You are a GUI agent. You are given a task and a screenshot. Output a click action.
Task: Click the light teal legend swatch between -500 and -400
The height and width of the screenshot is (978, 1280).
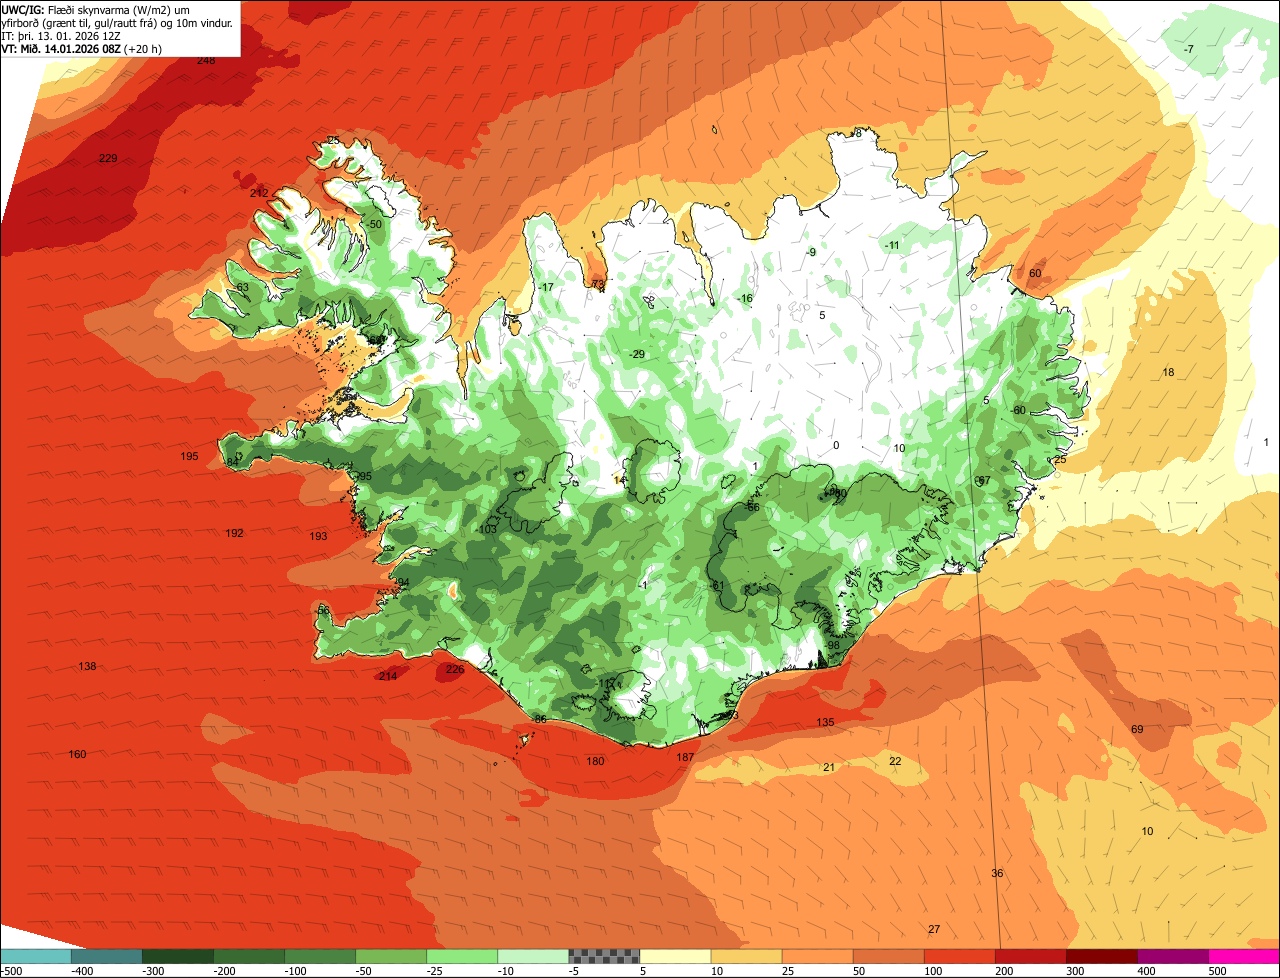point(37,956)
